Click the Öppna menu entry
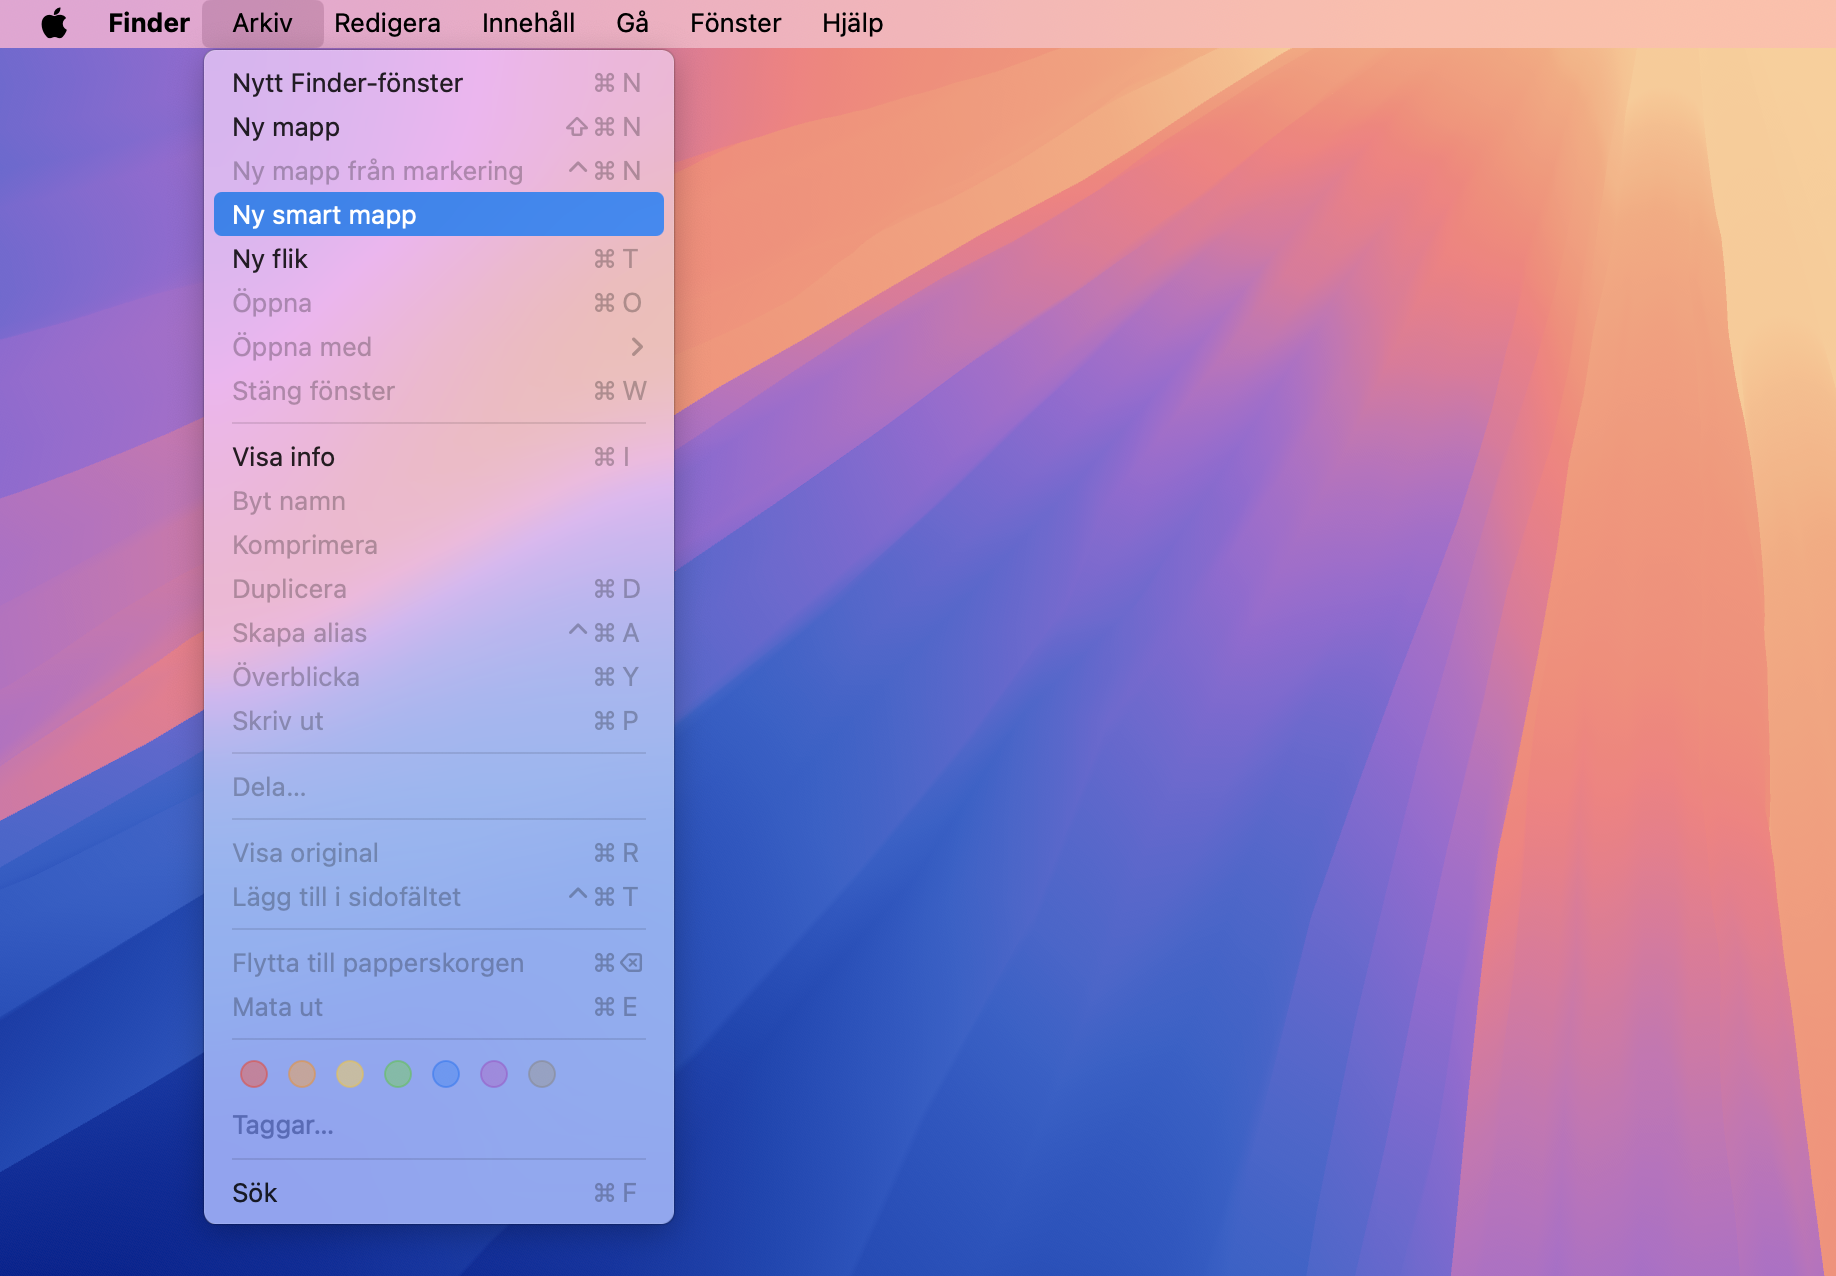Screen dimensions: 1836x1276 point(439,303)
